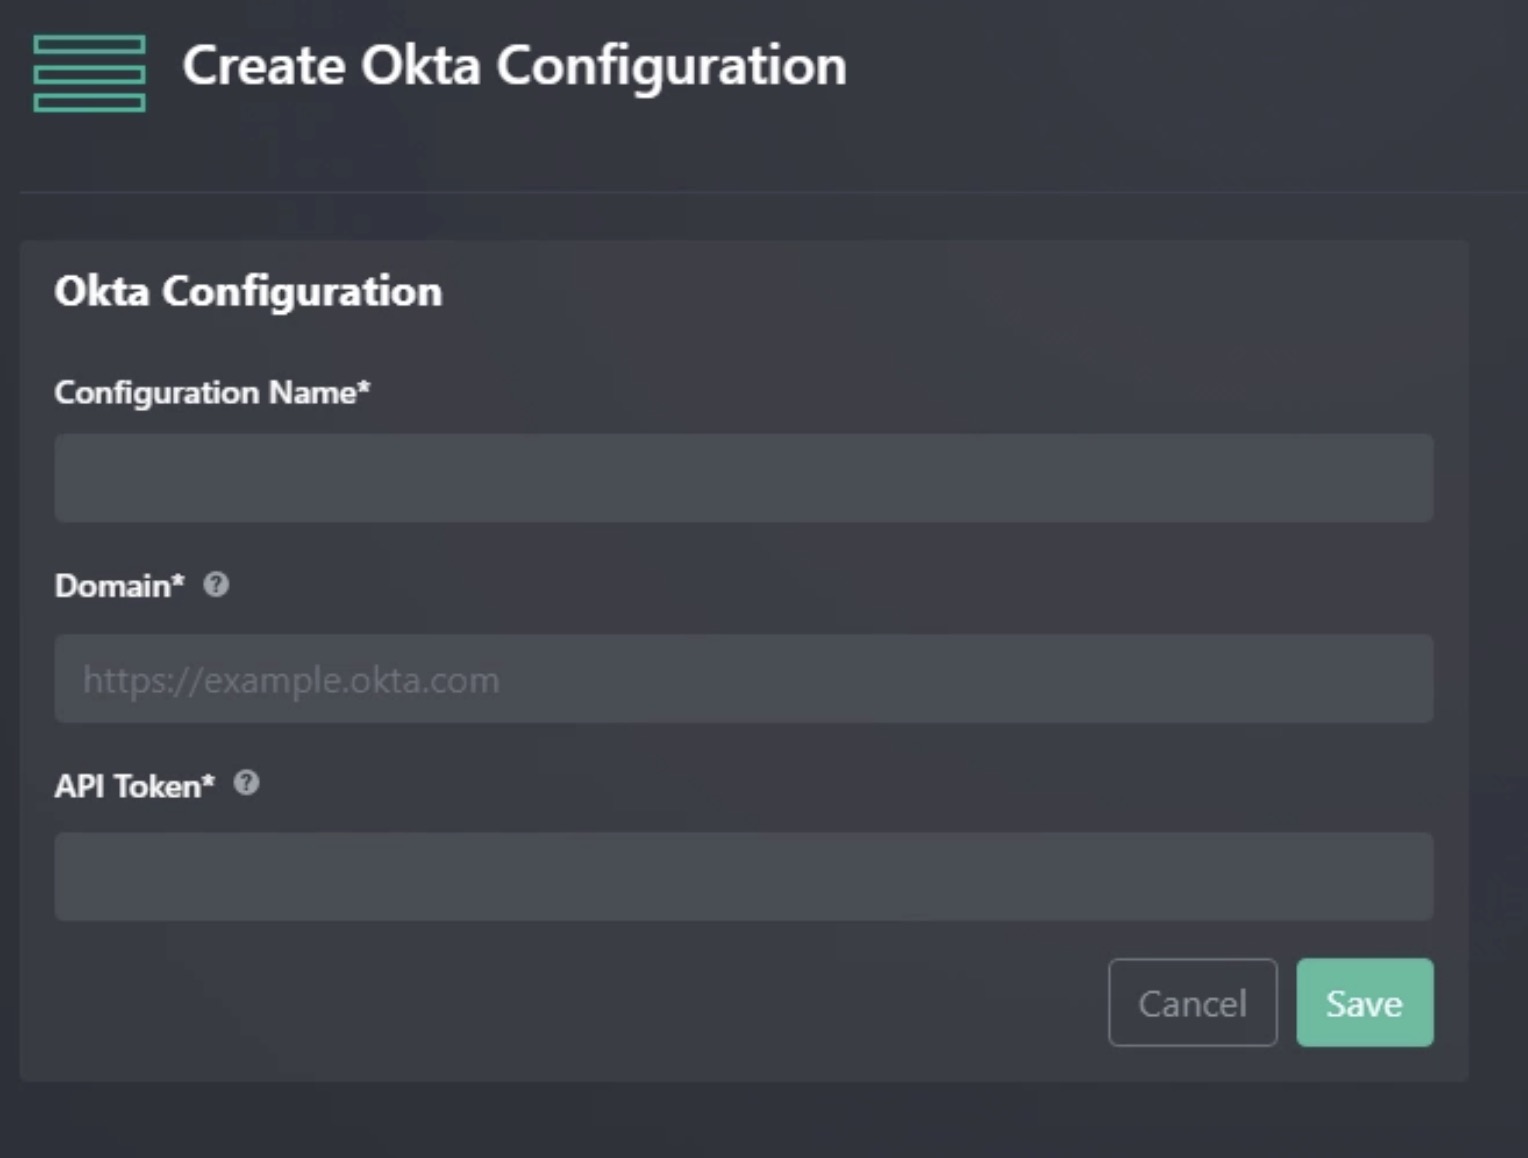Click inside the Configuration Name field
1528x1158 pixels.
[744, 478]
